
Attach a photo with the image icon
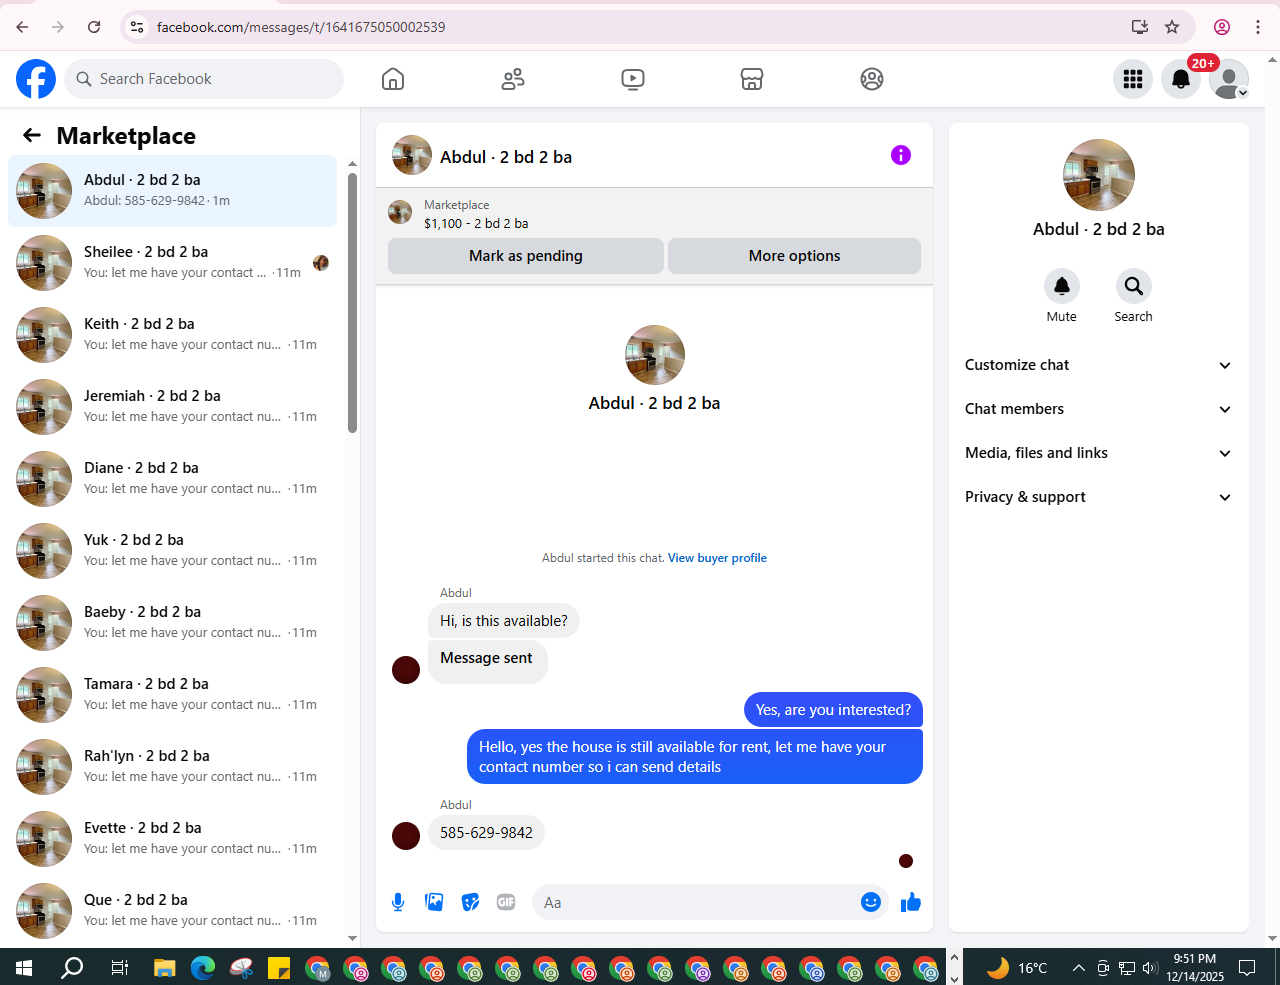(434, 902)
